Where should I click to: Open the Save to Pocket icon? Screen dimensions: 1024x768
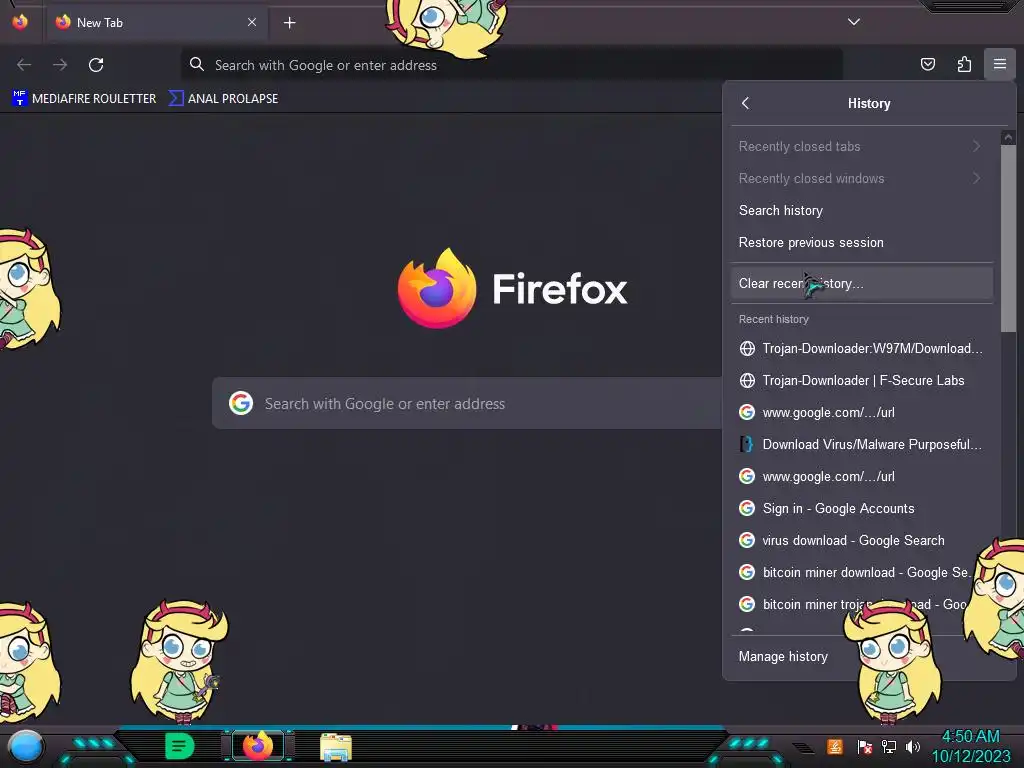pyautogui.click(x=927, y=64)
